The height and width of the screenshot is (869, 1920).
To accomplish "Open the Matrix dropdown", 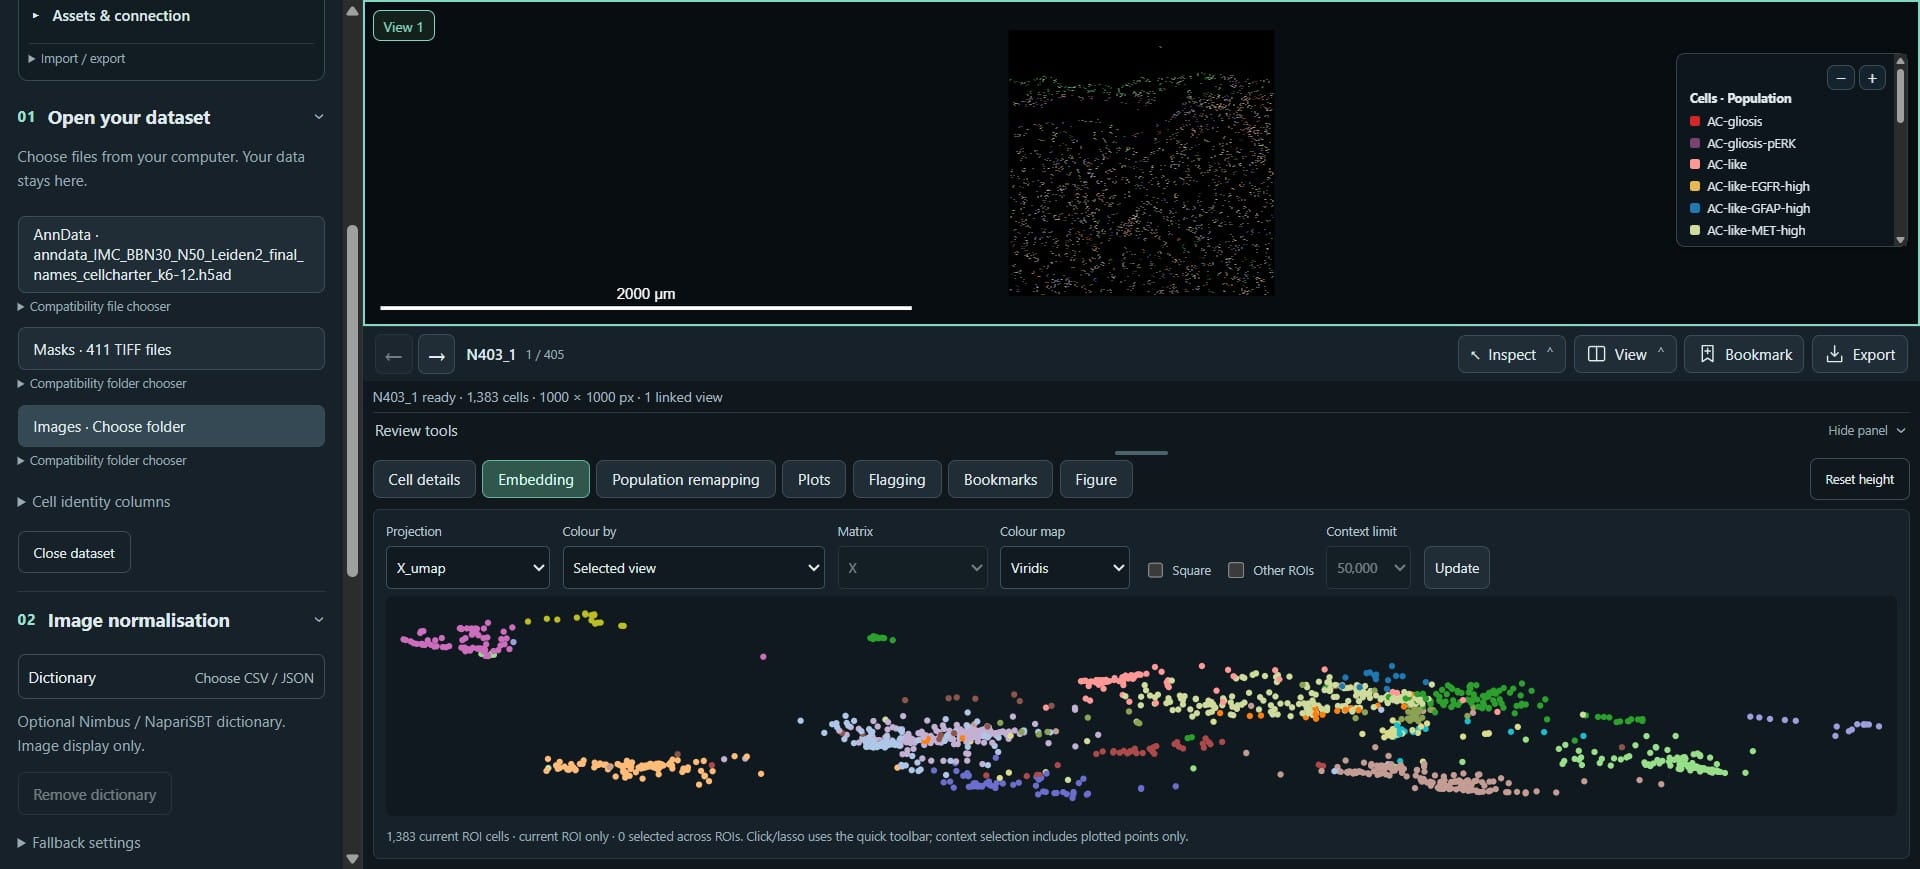I will (912, 568).
